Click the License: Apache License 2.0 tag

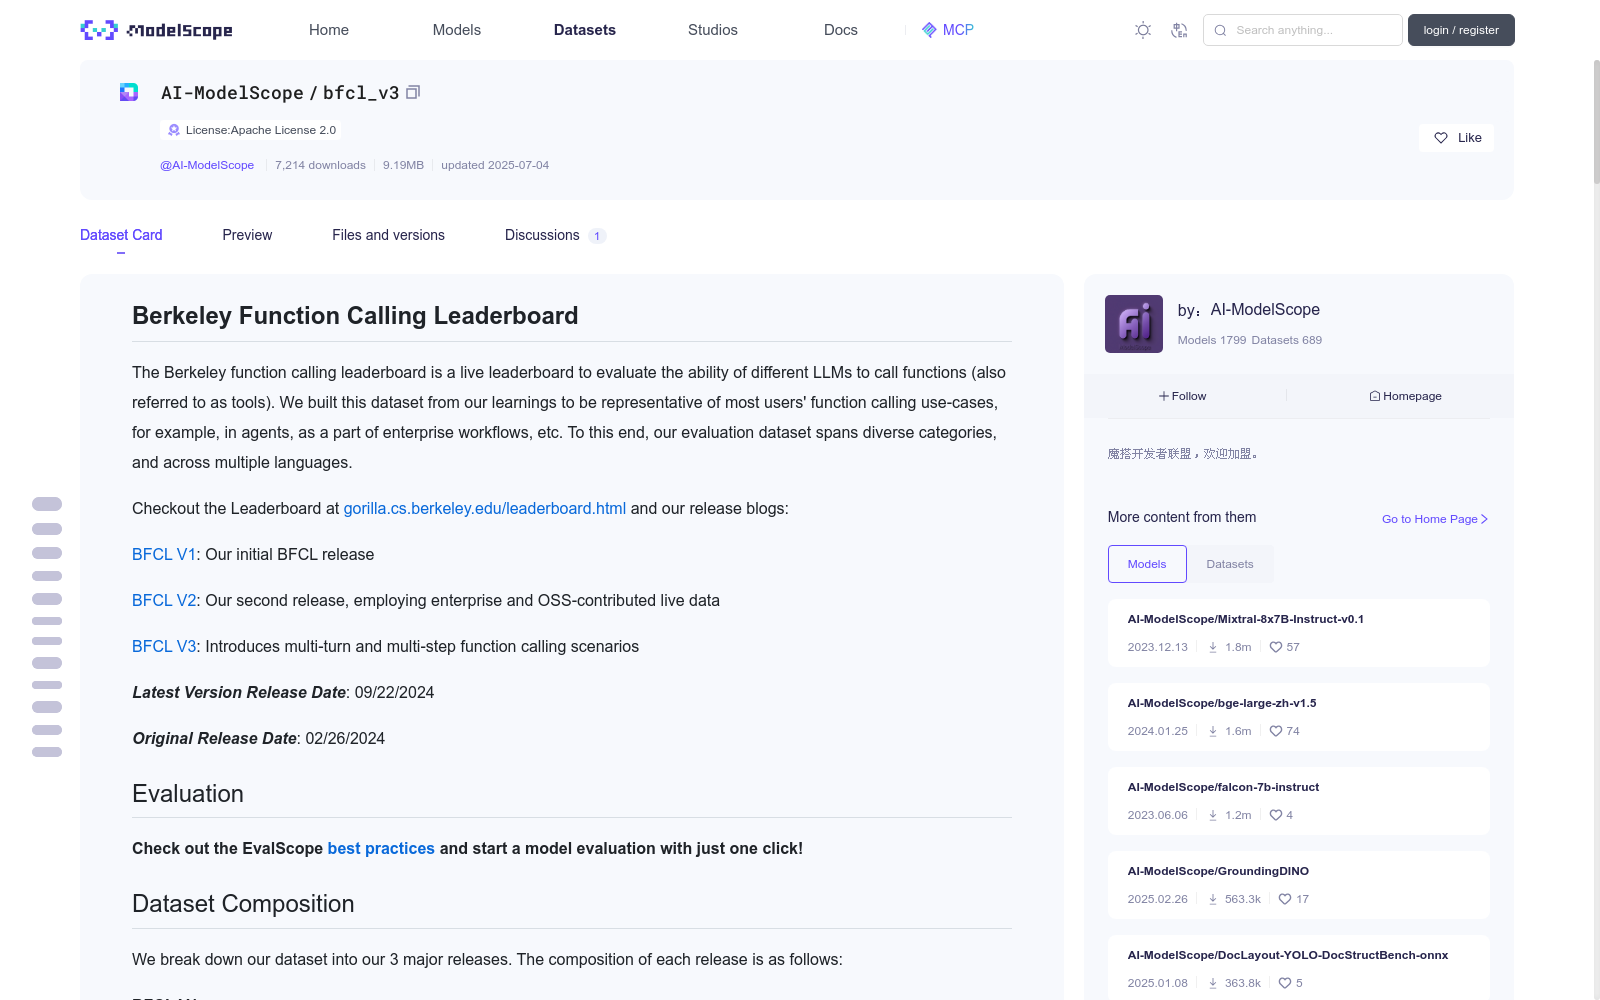click(251, 130)
